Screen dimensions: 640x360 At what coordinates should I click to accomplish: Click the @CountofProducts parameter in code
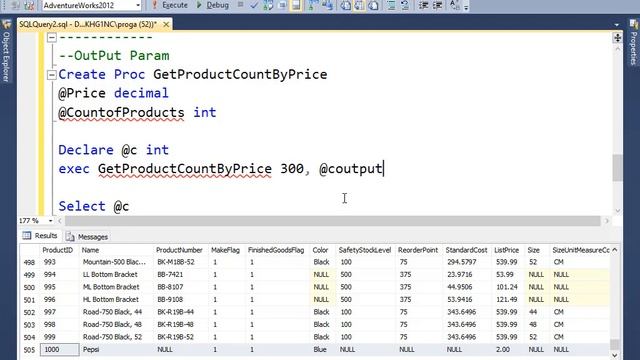click(x=121, y=112)
